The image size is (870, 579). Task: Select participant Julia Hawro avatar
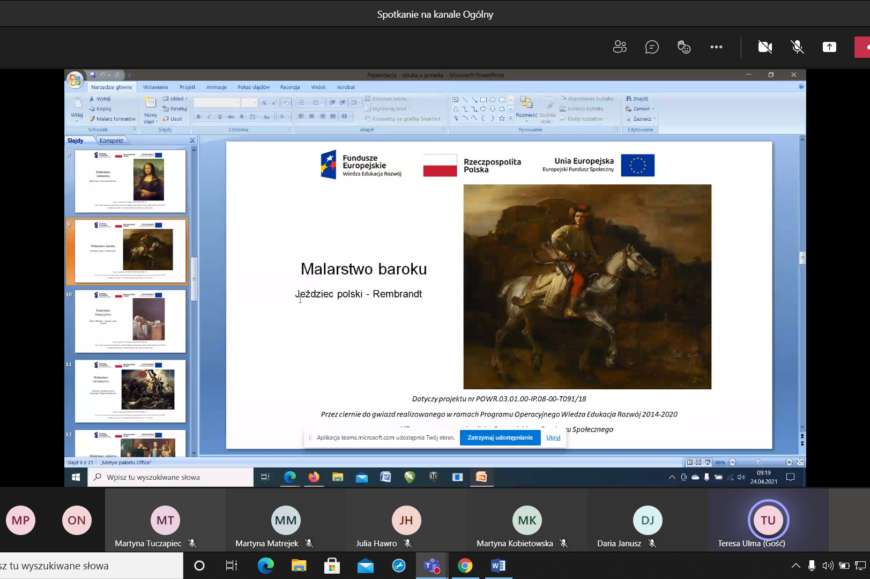pos(406,520)
